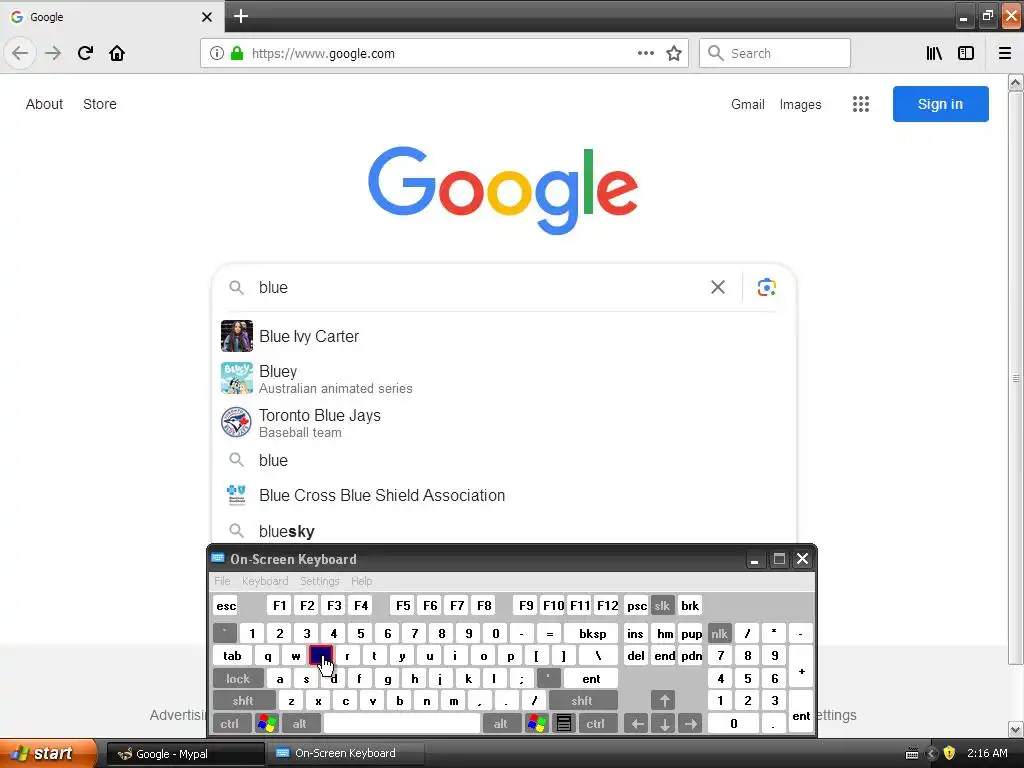Click the browser forward arrow
1024x768 pixels.
click(53, 53)
